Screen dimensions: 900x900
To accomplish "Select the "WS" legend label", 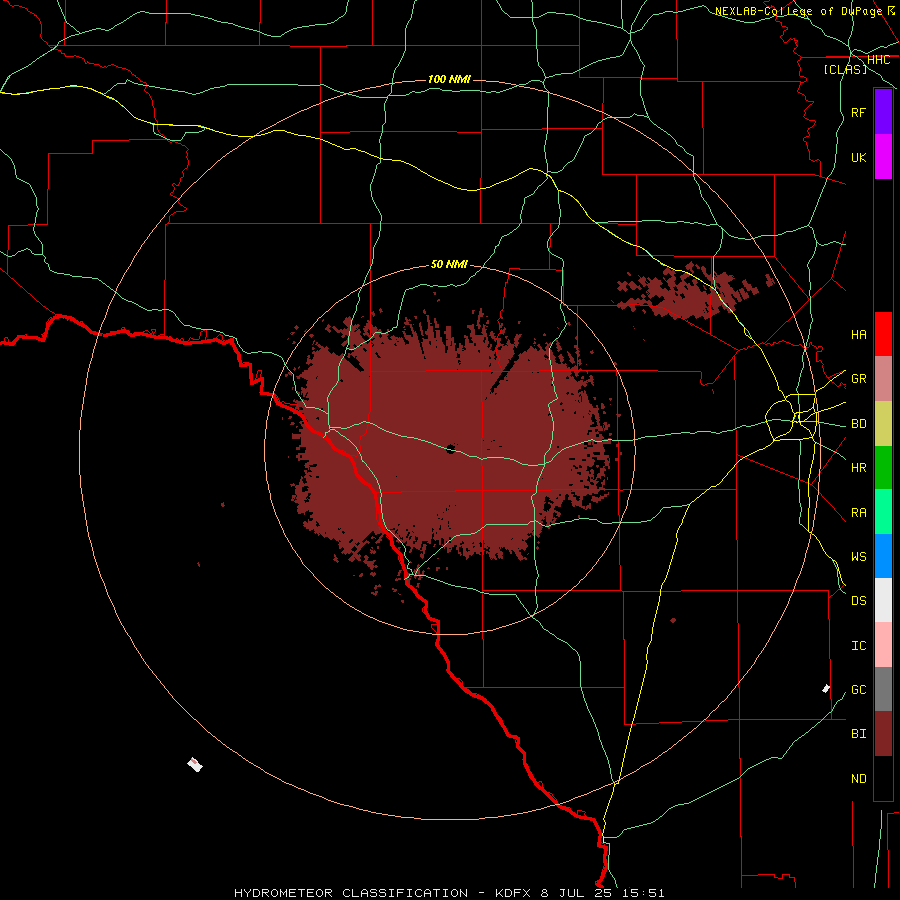I will tap(858, 557).
